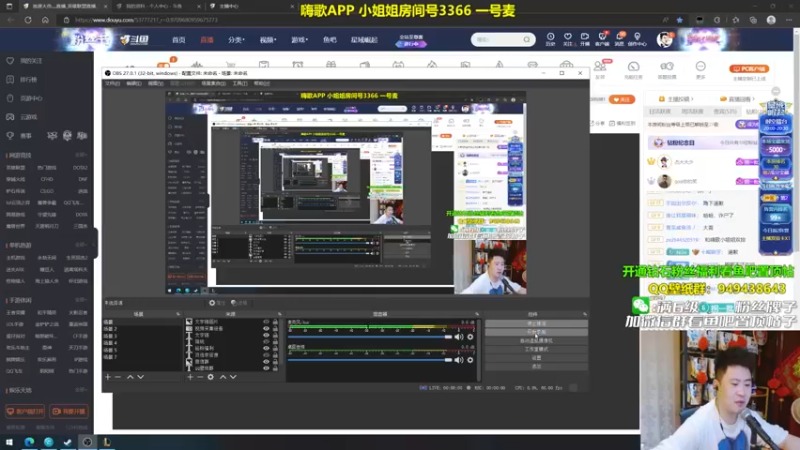Toggle visibility eye for 视频采集设备 source
The width and height of the screenshot is (800, 450).
point(266,329)
